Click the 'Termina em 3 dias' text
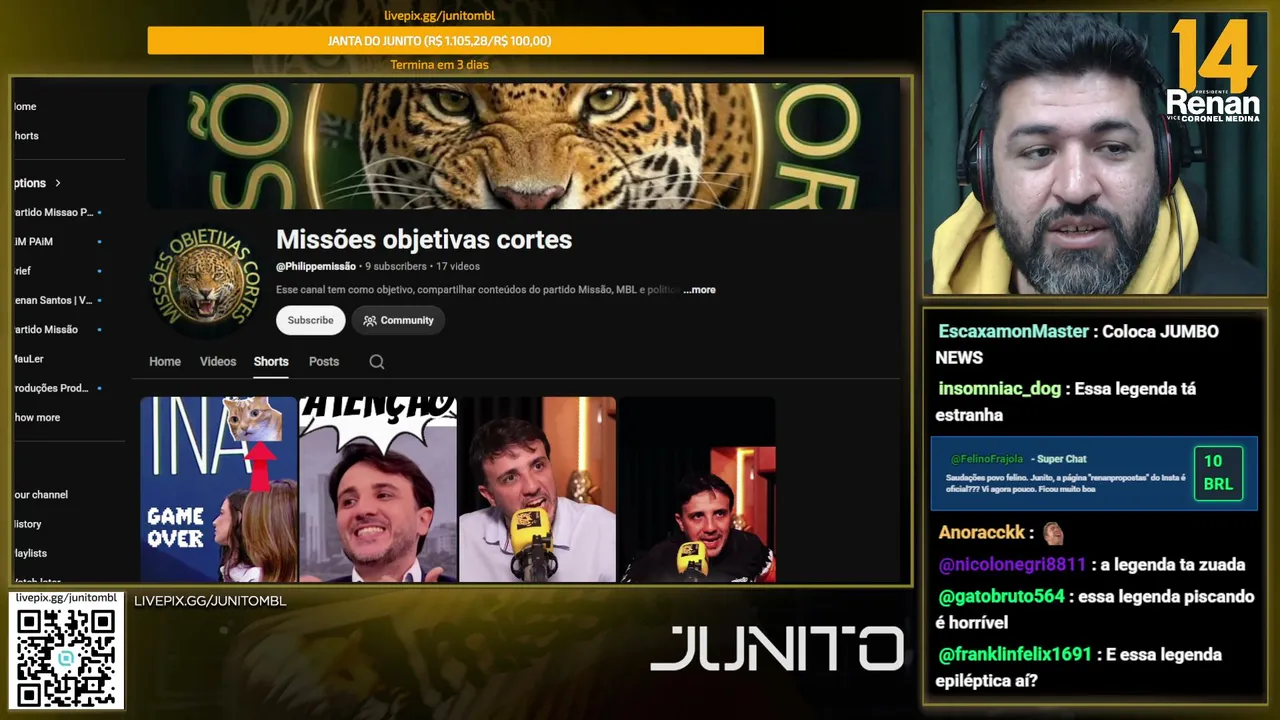Screen dimensions: 1280x720 pos(439,65)
